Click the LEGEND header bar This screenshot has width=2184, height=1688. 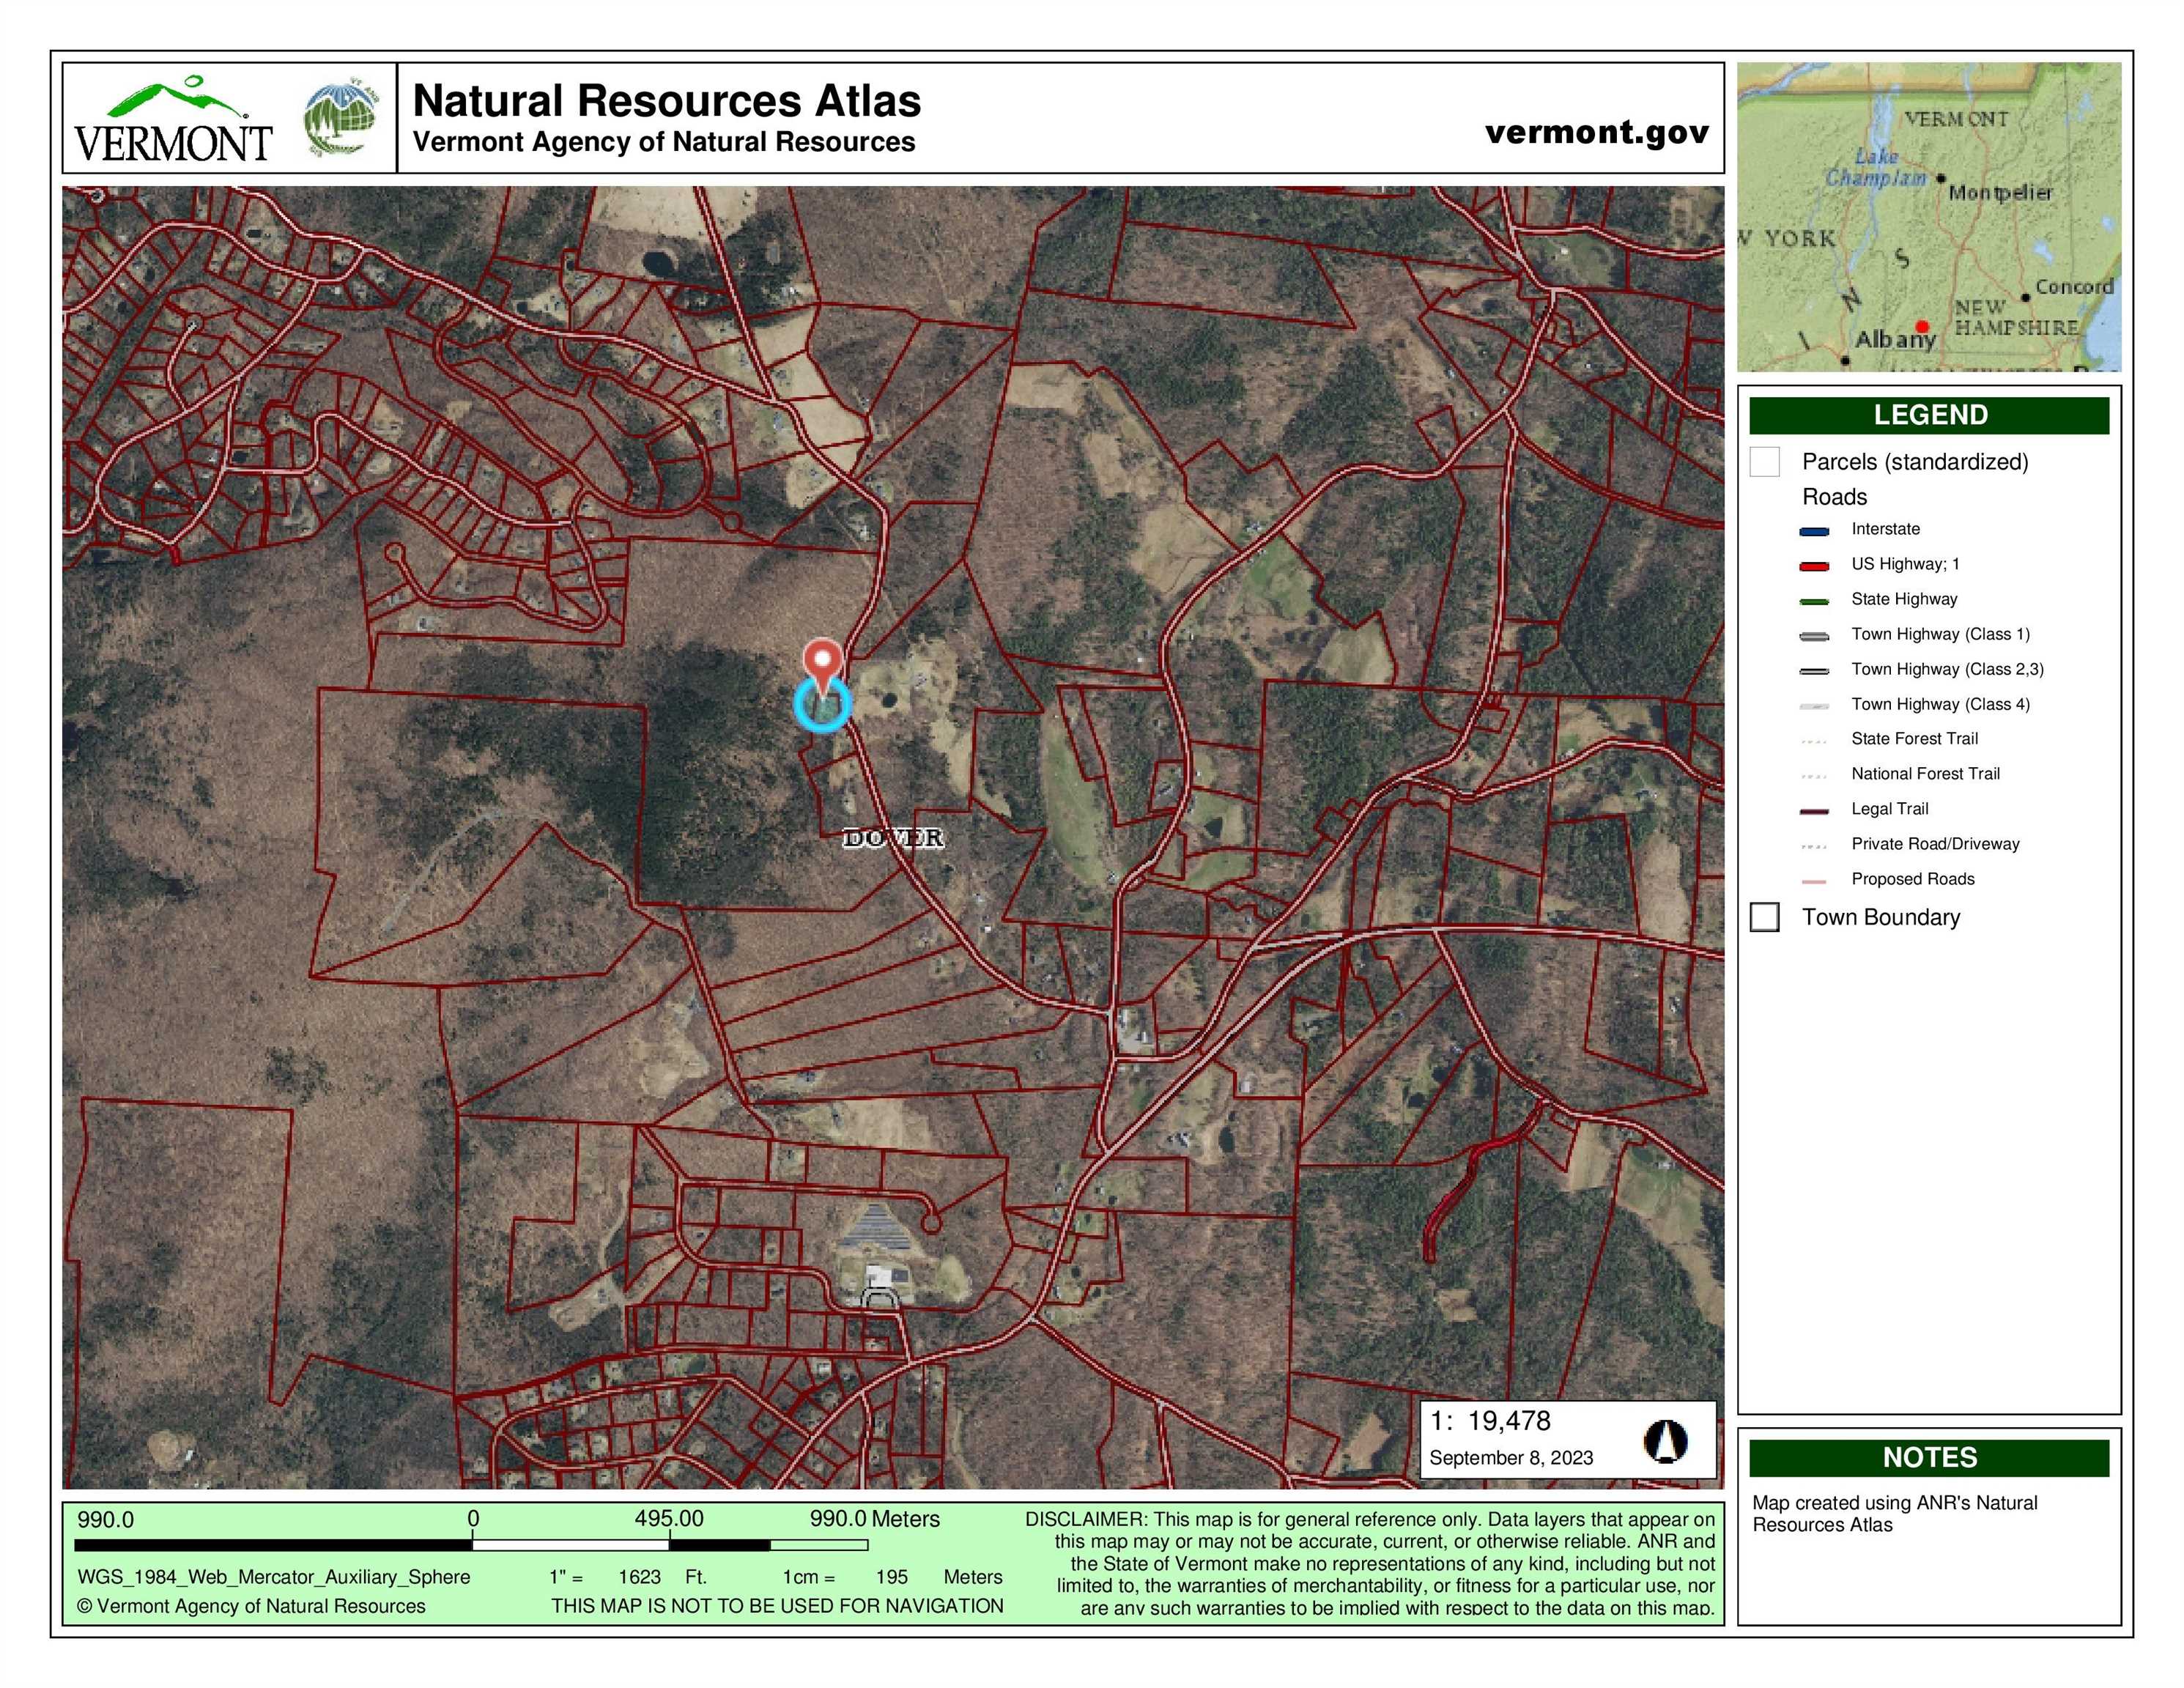[x=1929, y=415]
